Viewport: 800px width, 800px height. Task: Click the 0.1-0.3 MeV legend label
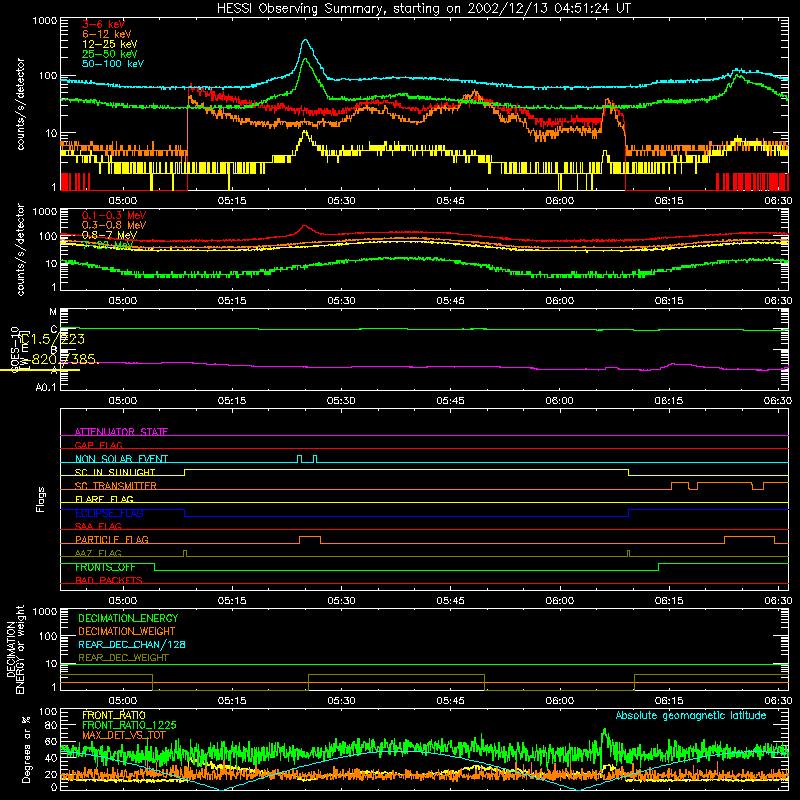[114, 215]
